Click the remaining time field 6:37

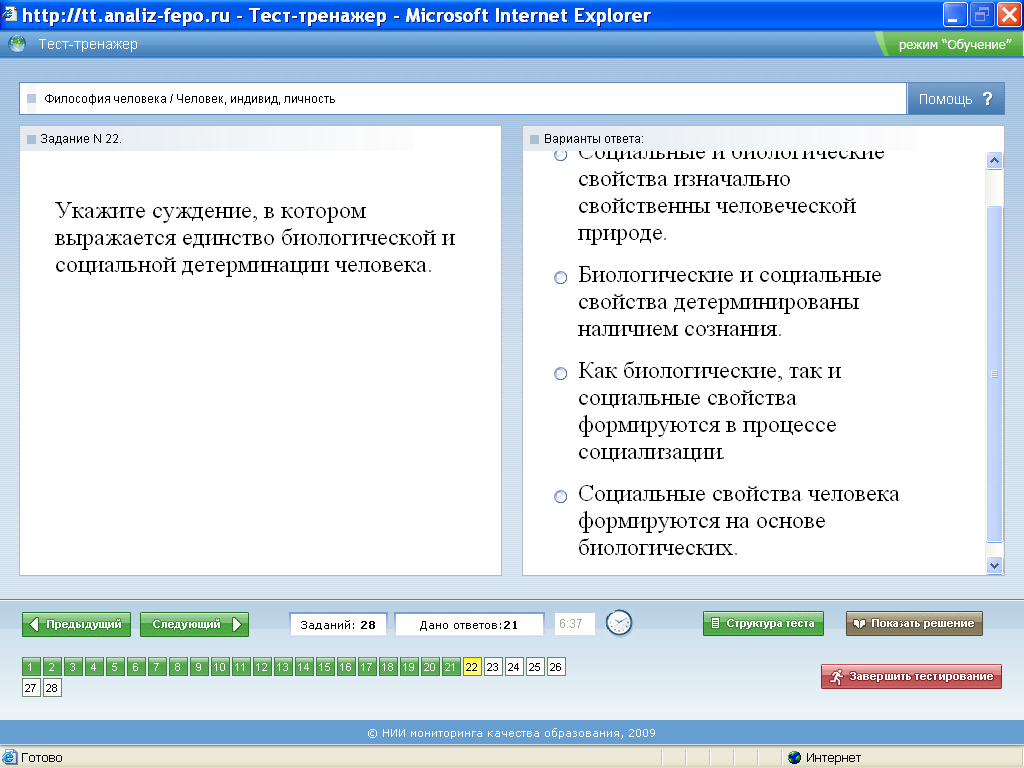[575, 624]
